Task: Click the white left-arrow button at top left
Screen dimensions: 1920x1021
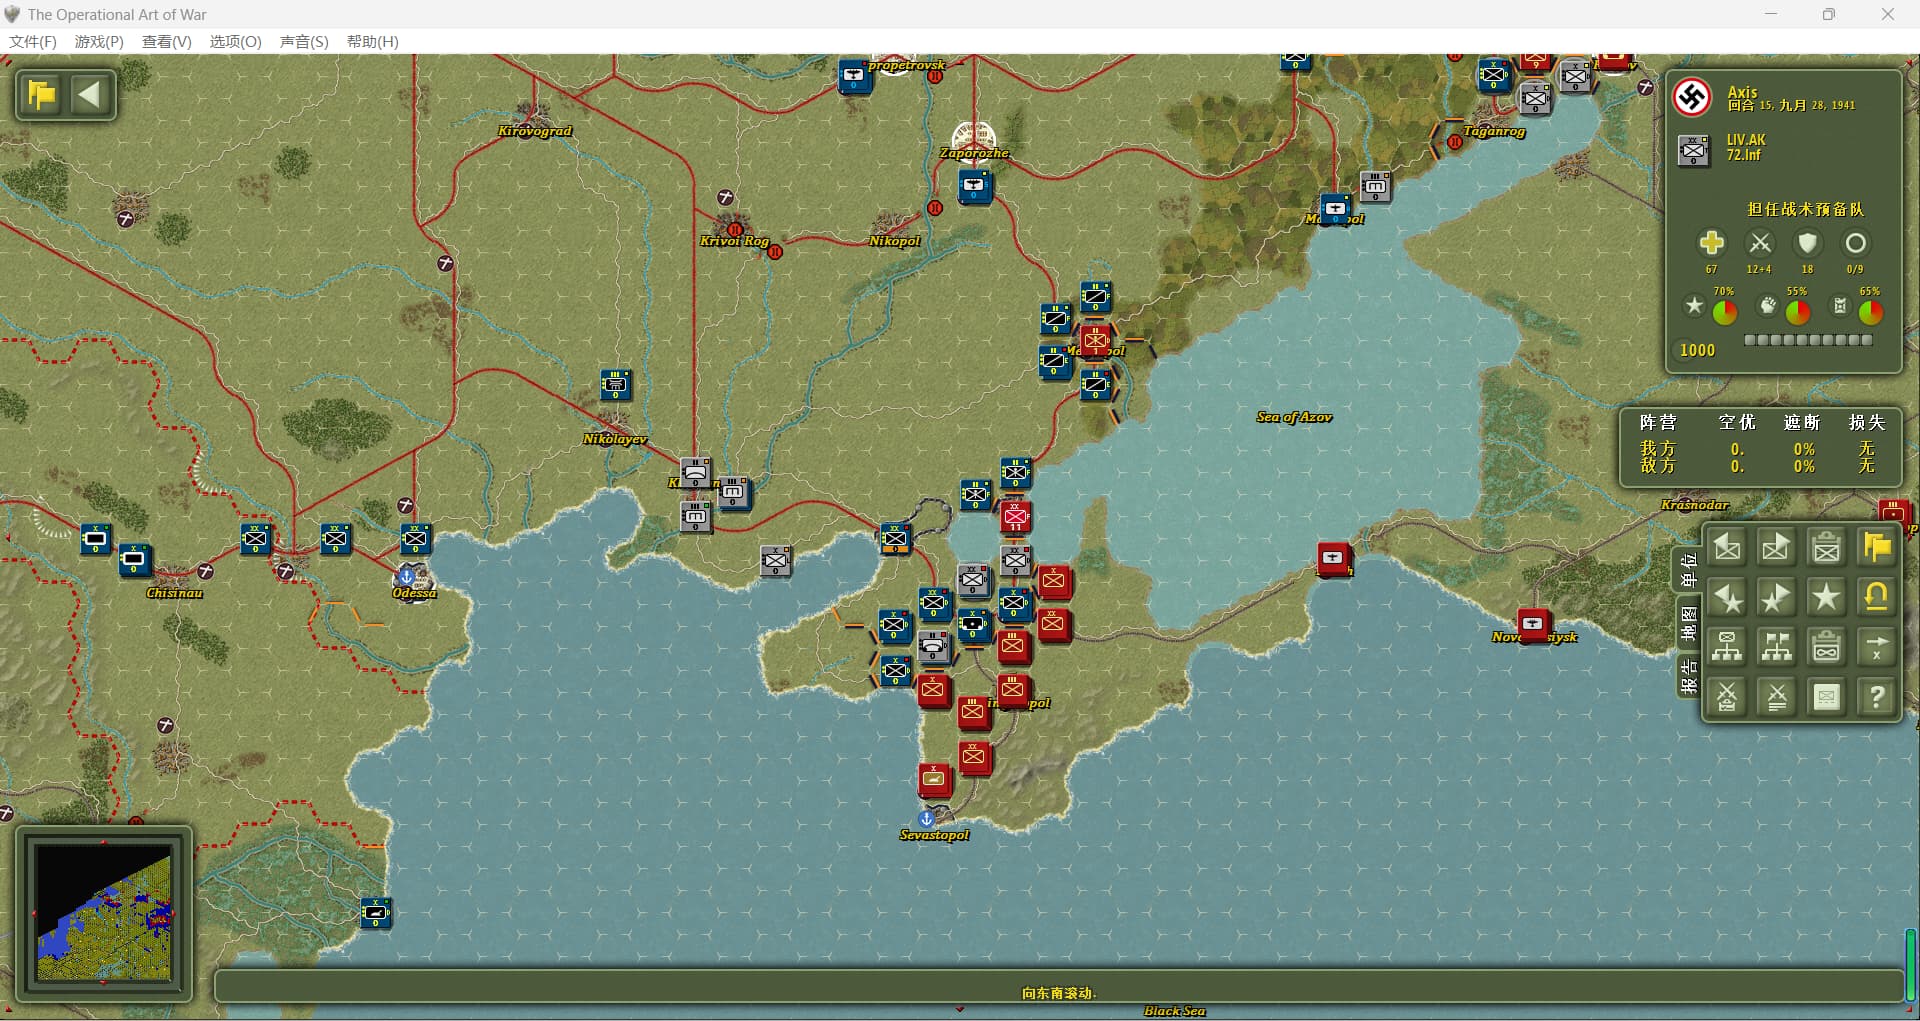Action: pos(90,95)
